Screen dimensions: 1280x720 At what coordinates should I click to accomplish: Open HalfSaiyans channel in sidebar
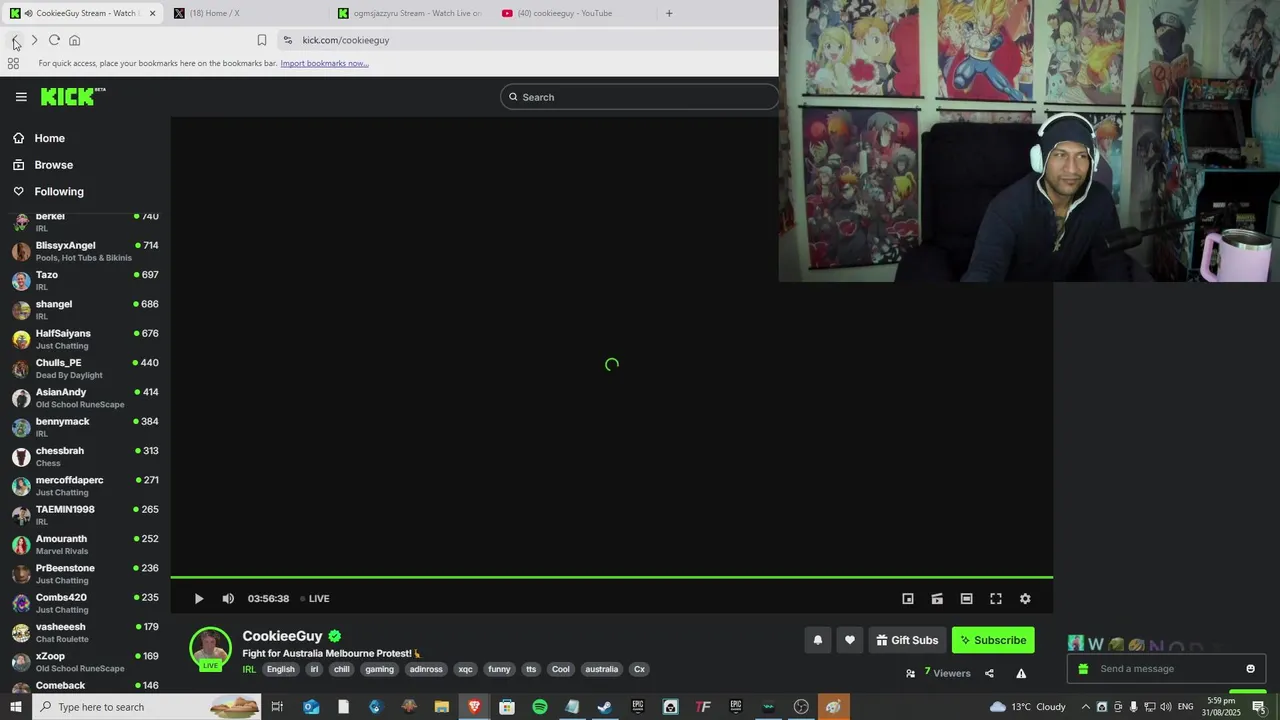[85, 339]
